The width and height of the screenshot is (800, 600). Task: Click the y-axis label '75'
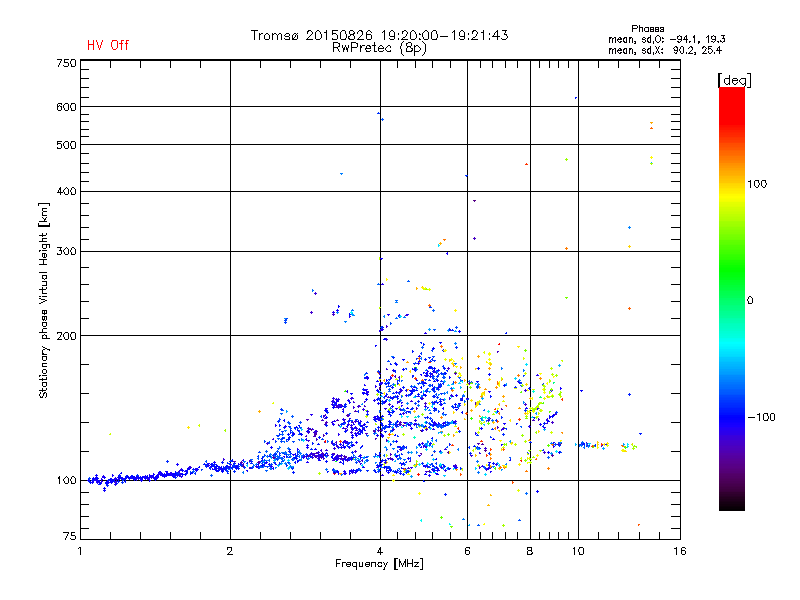(x=70, y=536)
